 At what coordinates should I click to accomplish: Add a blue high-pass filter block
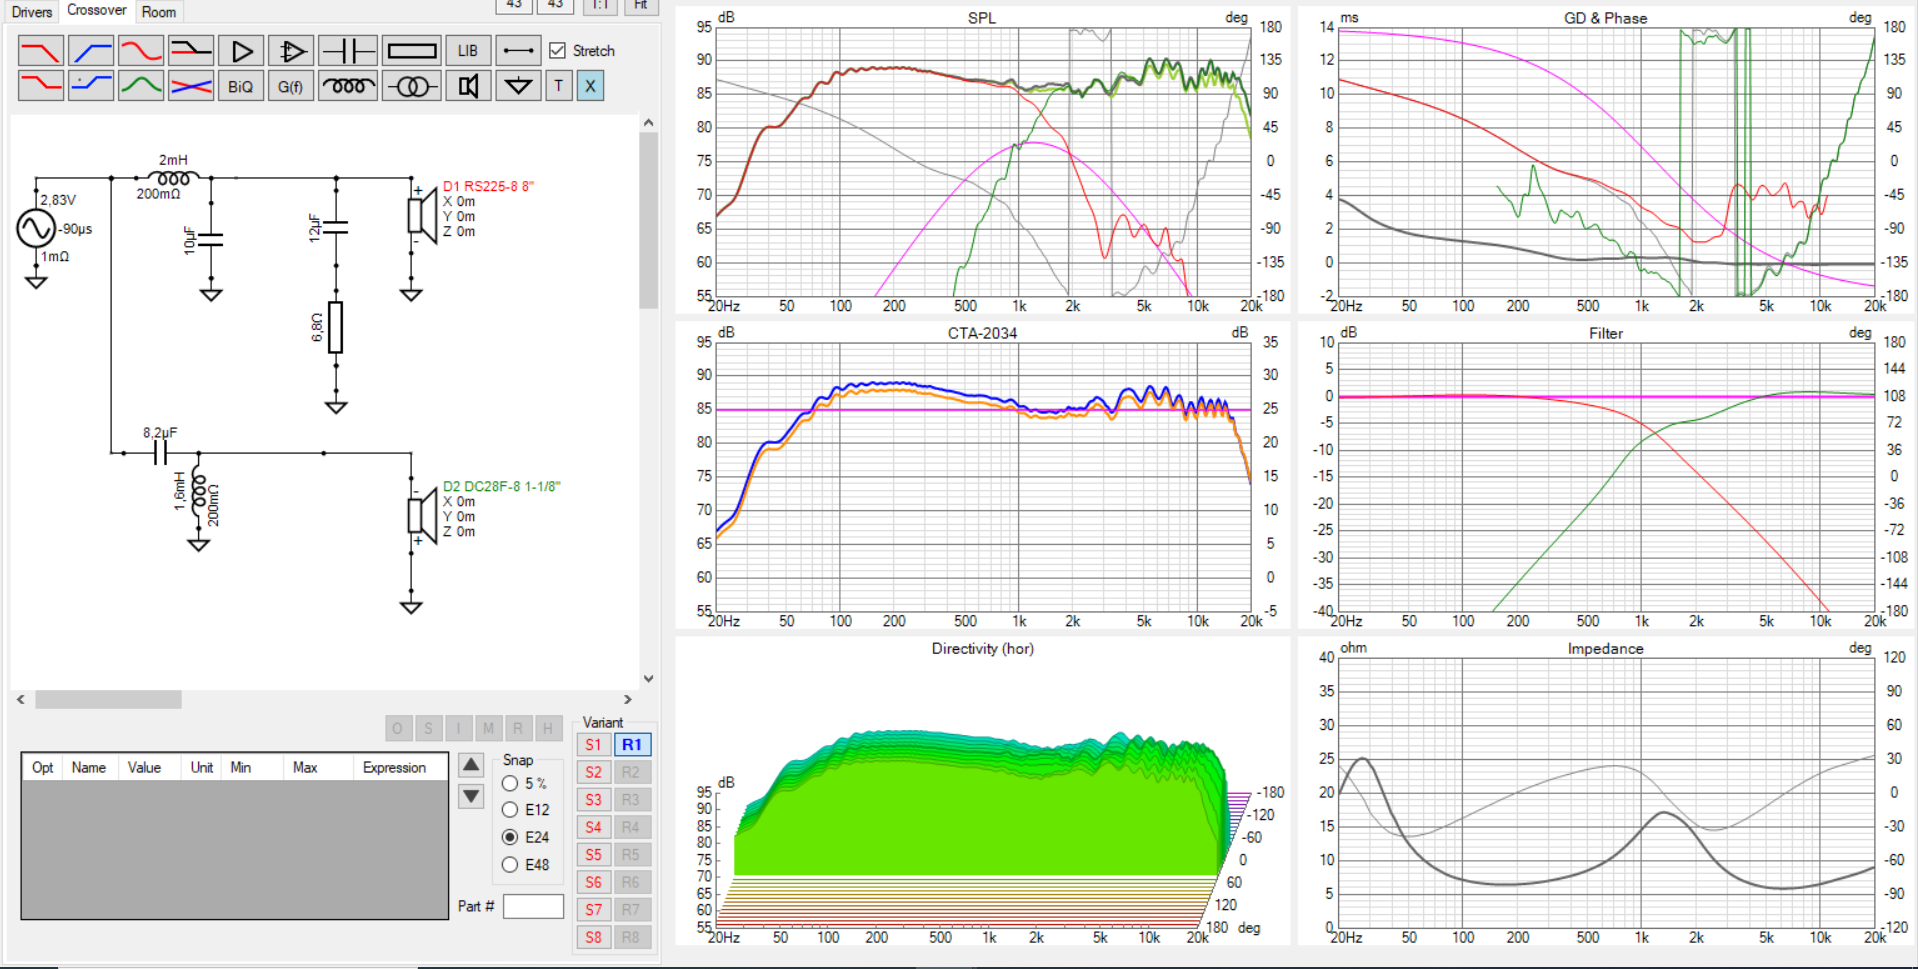click(91, 50)
